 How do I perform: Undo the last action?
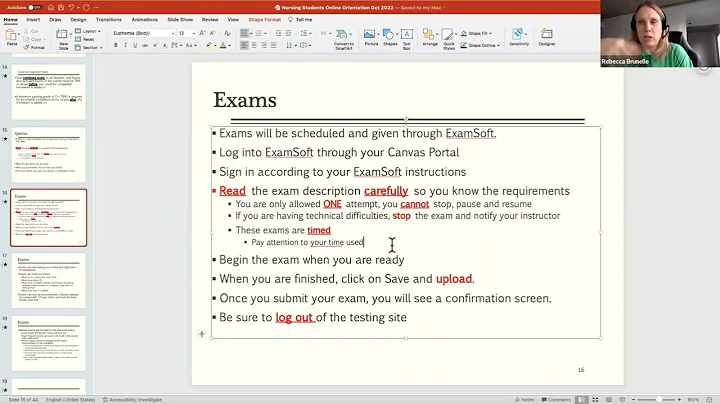71,7
